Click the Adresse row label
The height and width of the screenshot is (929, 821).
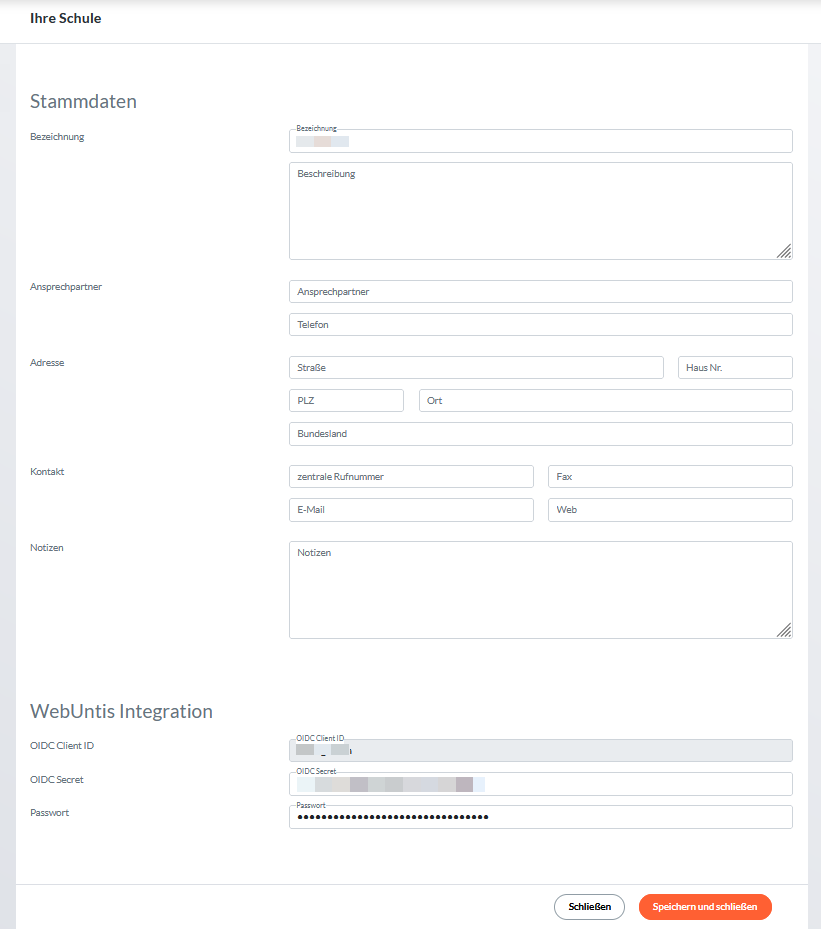pos(47,363)
